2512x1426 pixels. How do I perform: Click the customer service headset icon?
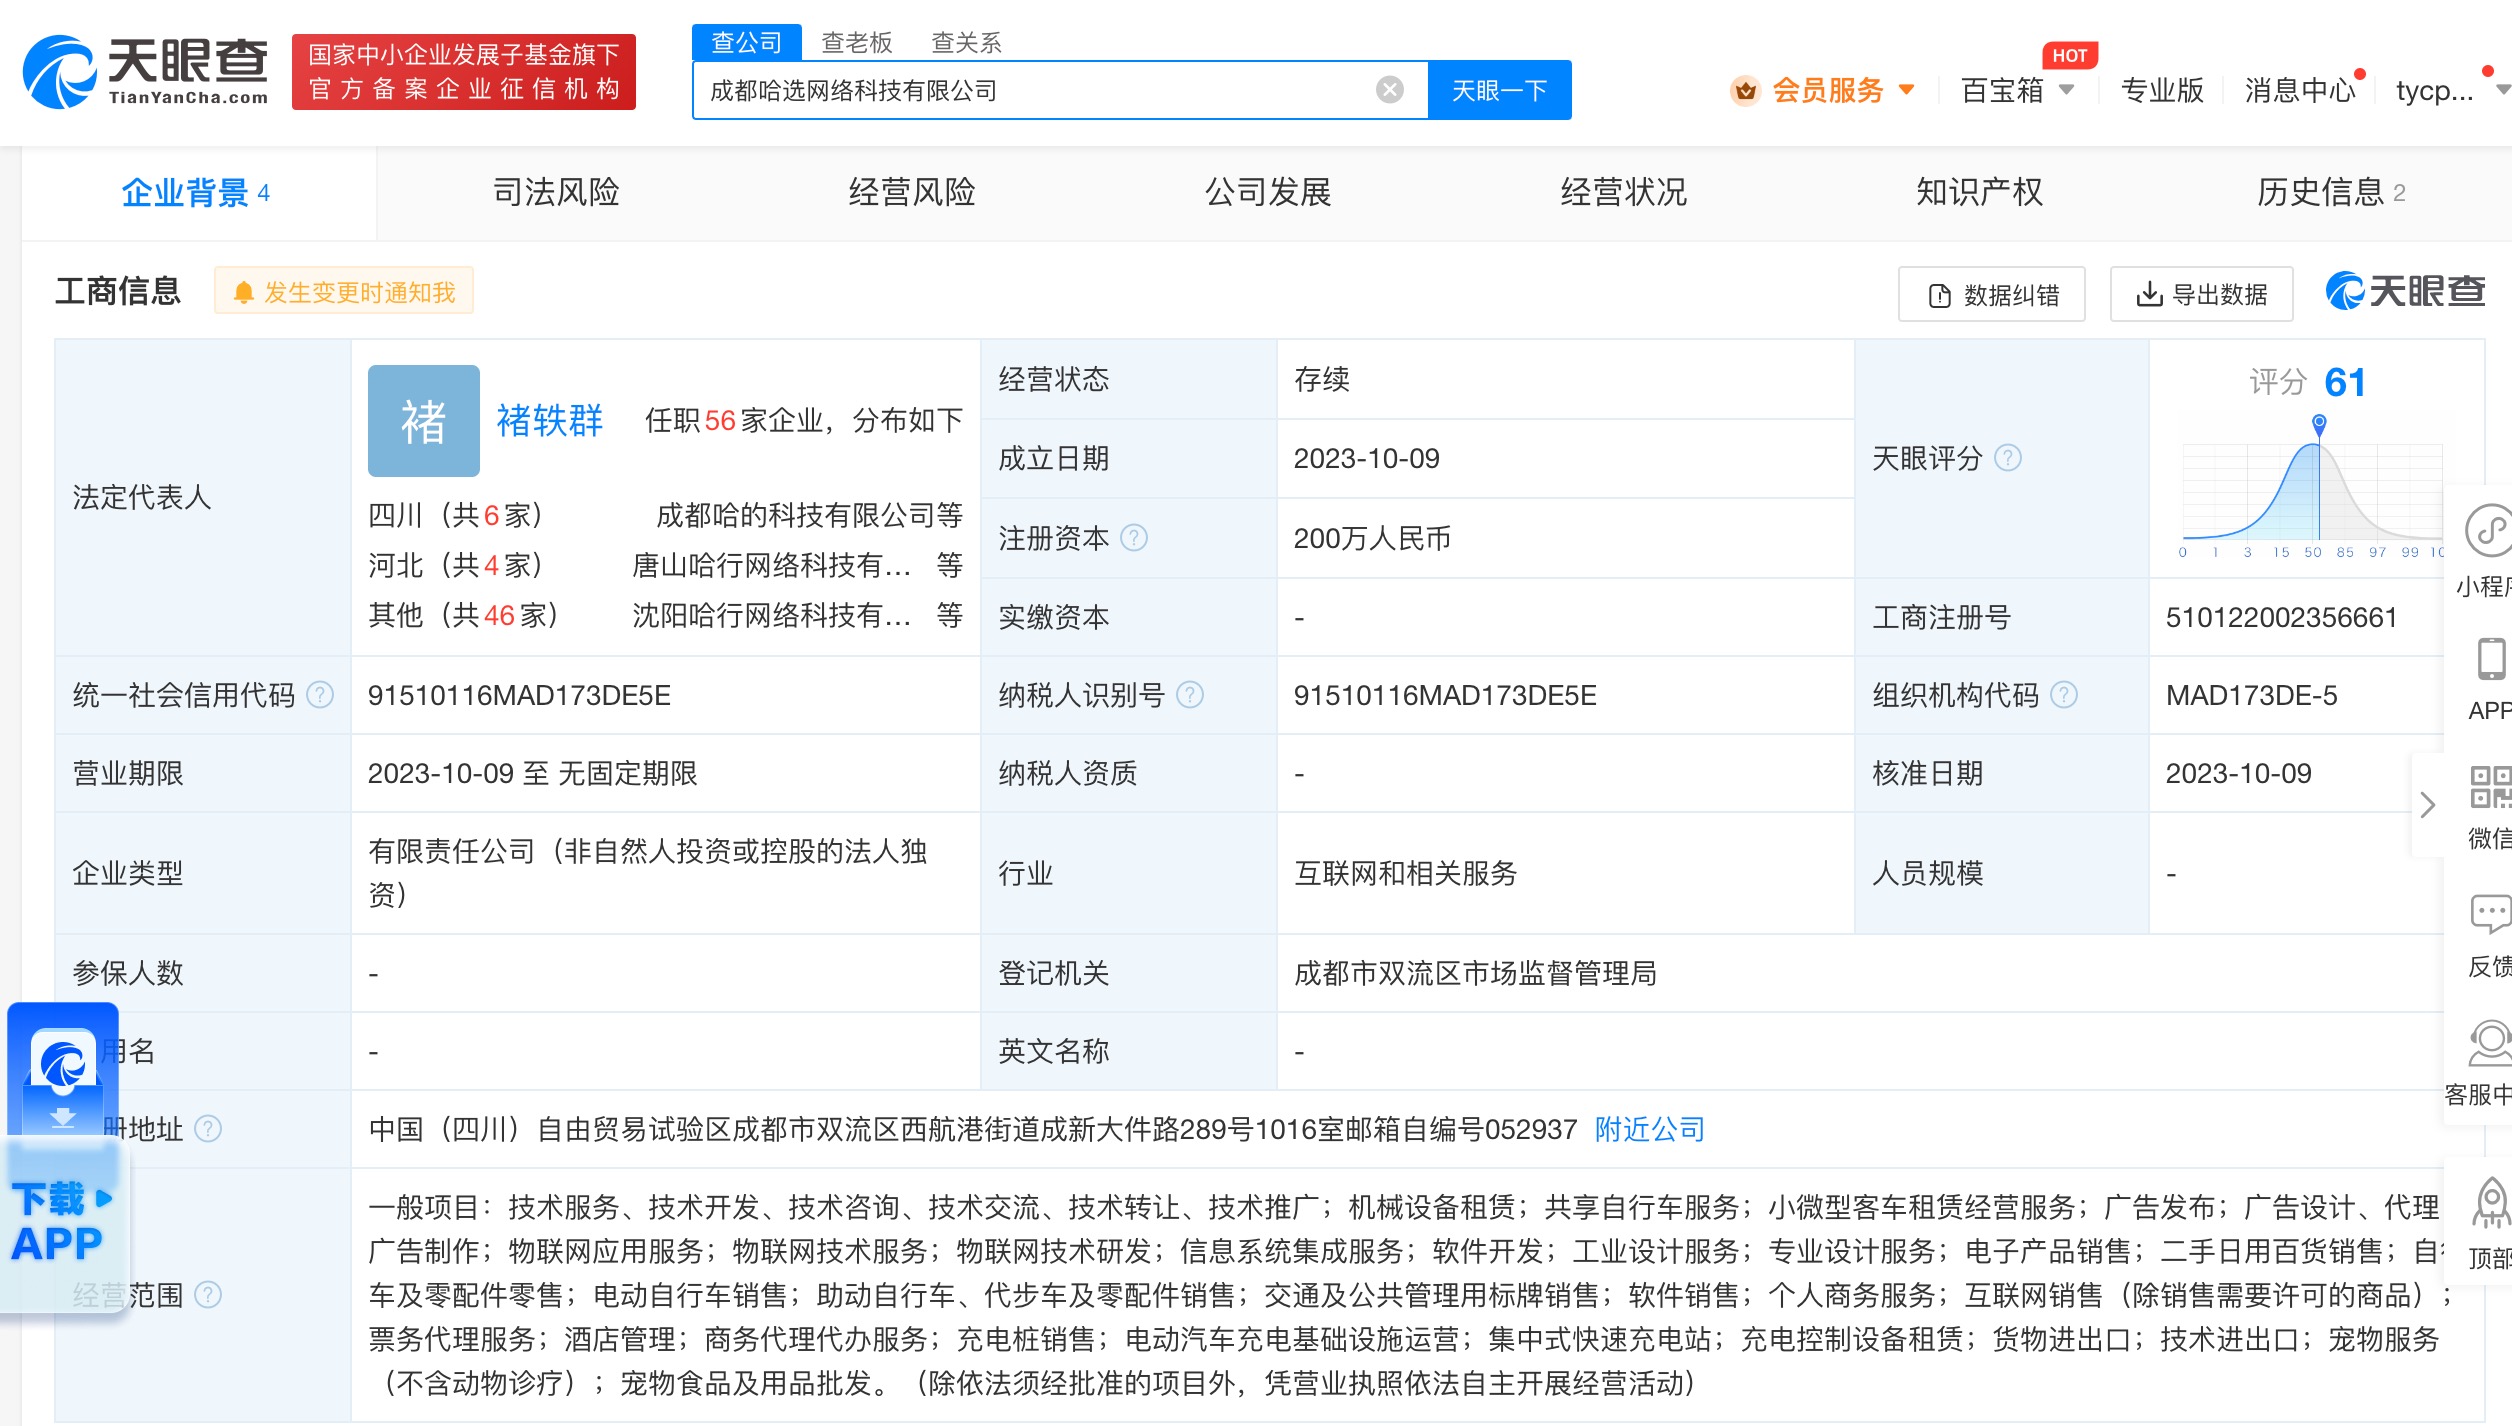pos(2490,1044)
